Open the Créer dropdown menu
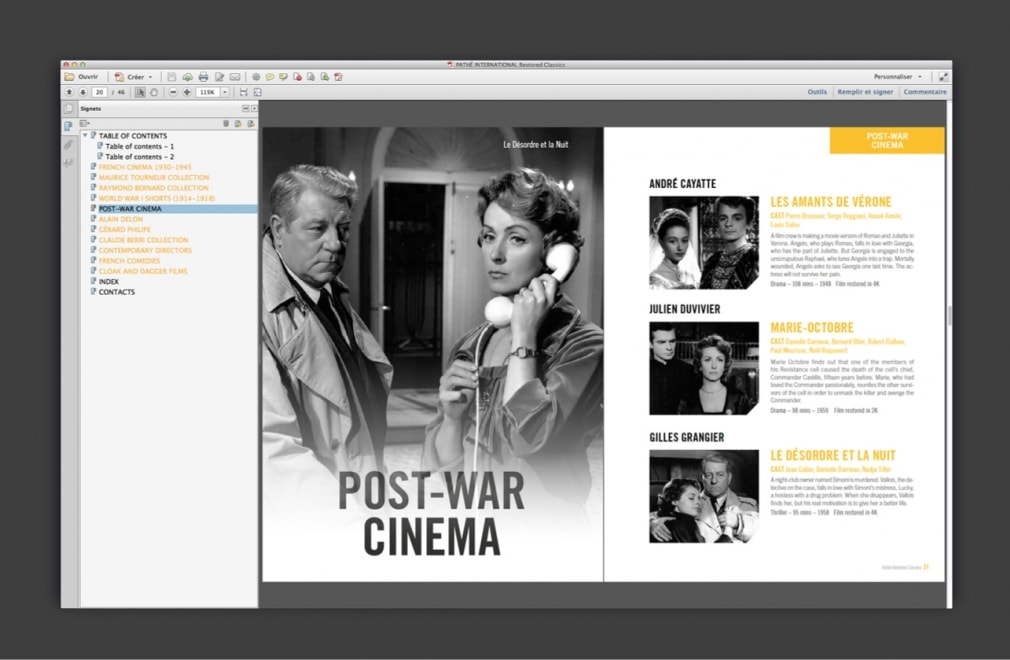This screenshot has height=660, width=1010. pyautogui.click(x=136, y=76)
